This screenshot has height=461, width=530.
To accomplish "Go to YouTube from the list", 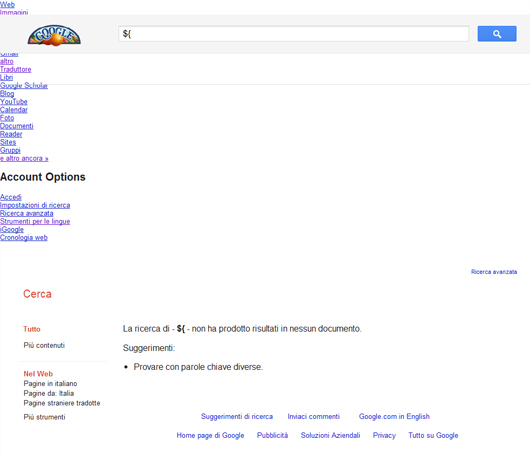I will pyautogui.click(x=14, y=102).
